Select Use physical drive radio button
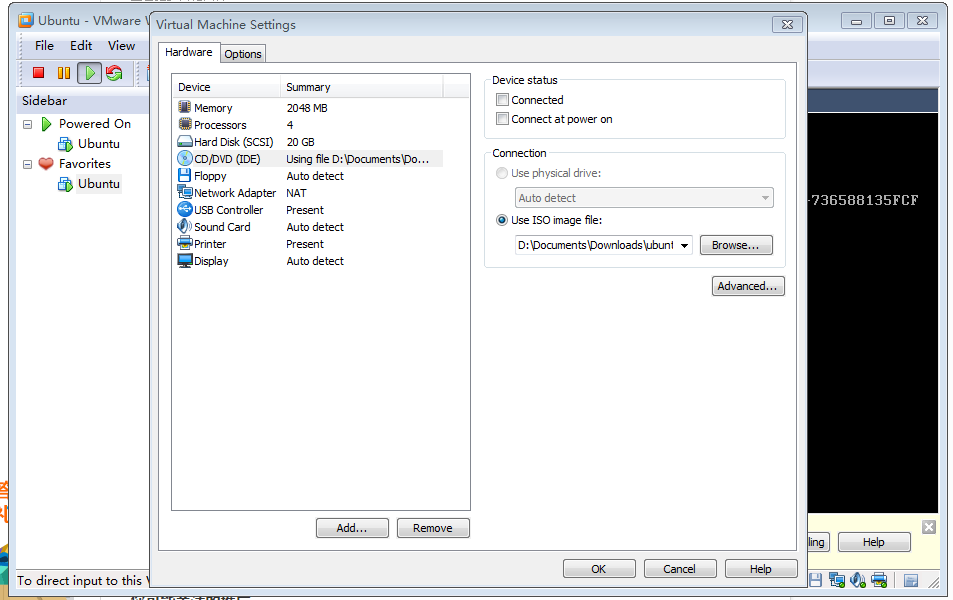953x600 pixels. [502, 173]
